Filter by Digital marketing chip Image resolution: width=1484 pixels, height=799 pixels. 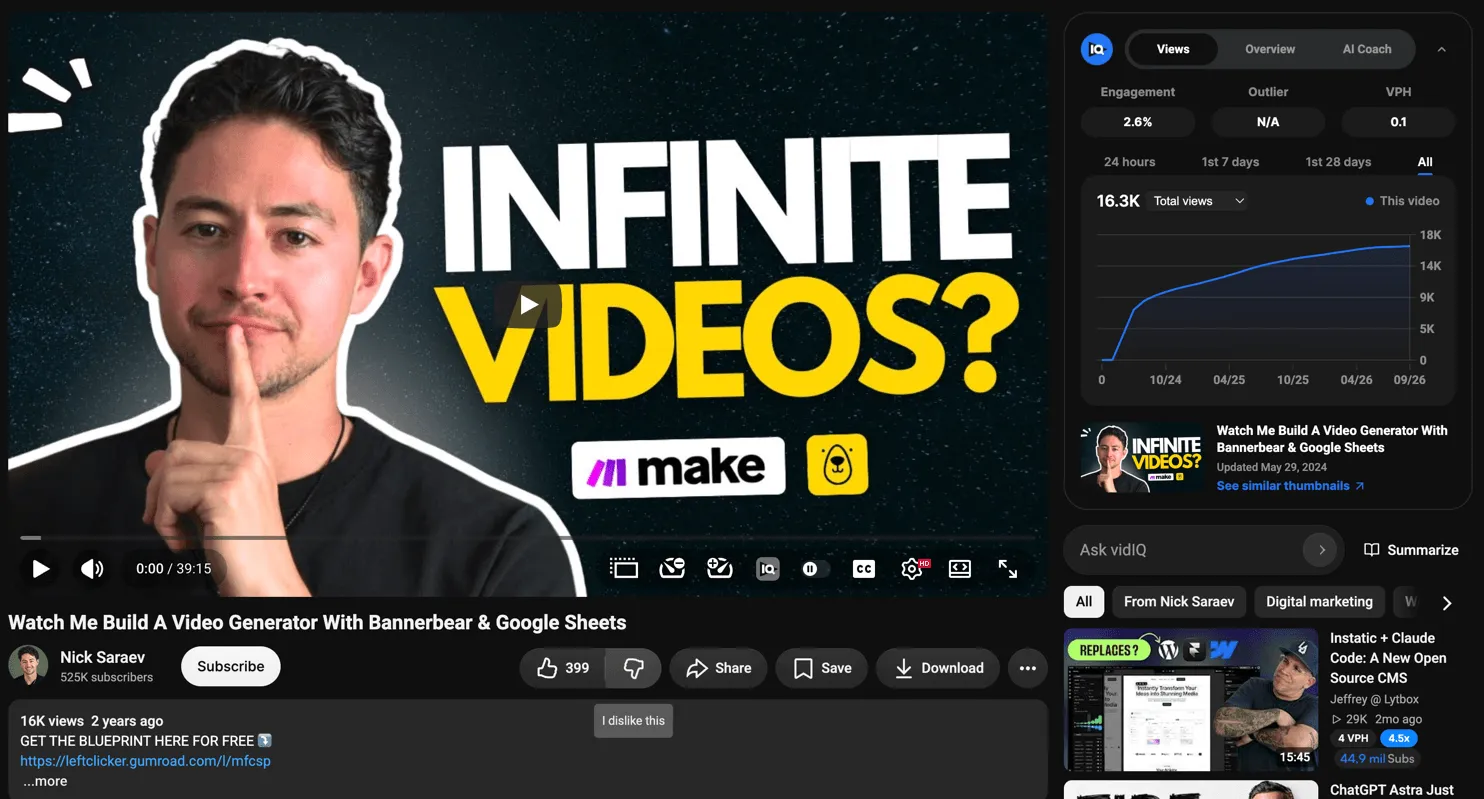[x=1319, y=601]
